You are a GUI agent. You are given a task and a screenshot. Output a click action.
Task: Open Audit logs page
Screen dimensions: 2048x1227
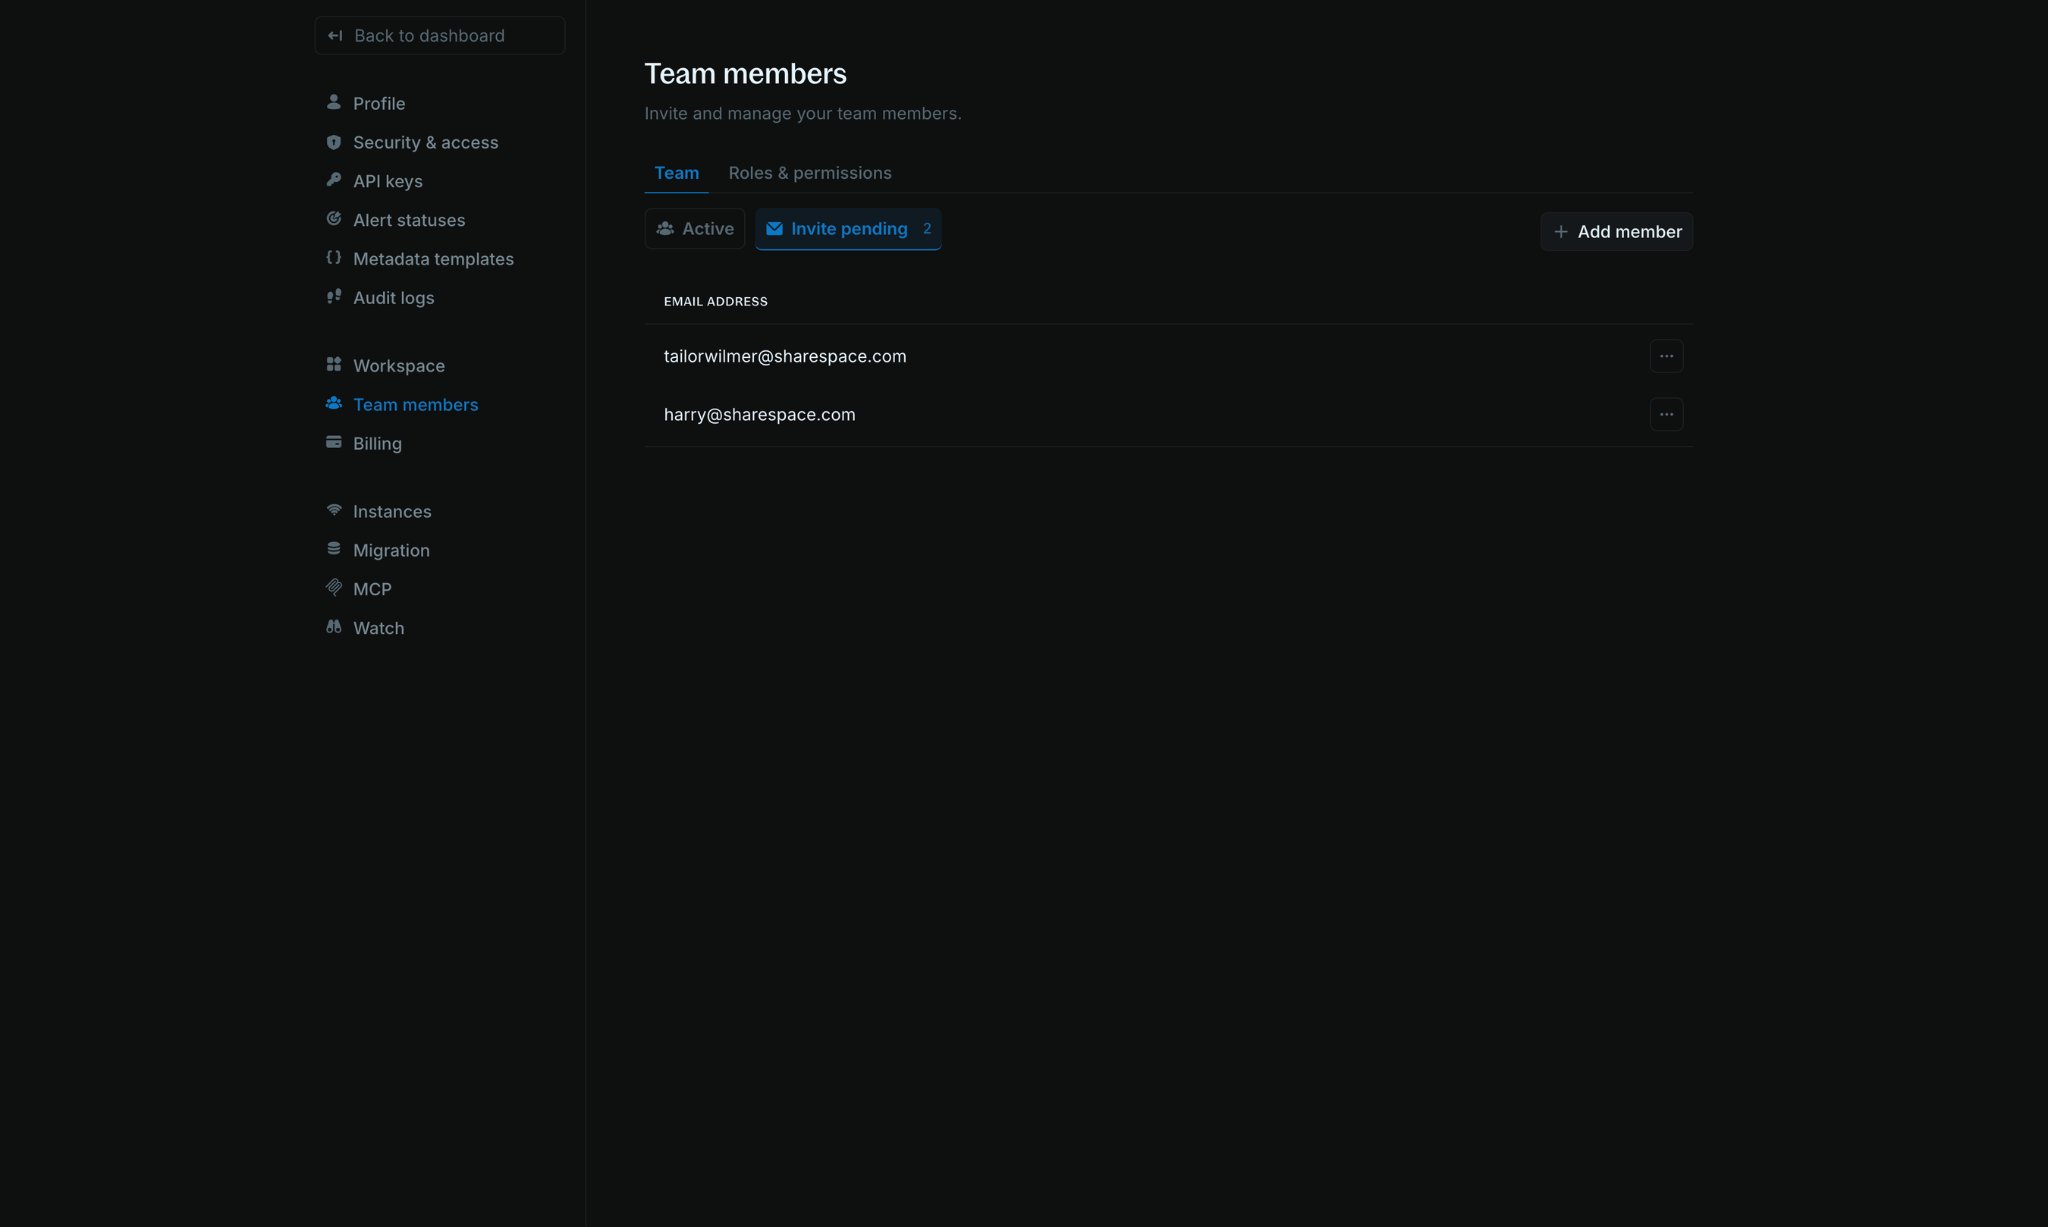(x=393, y=298)
